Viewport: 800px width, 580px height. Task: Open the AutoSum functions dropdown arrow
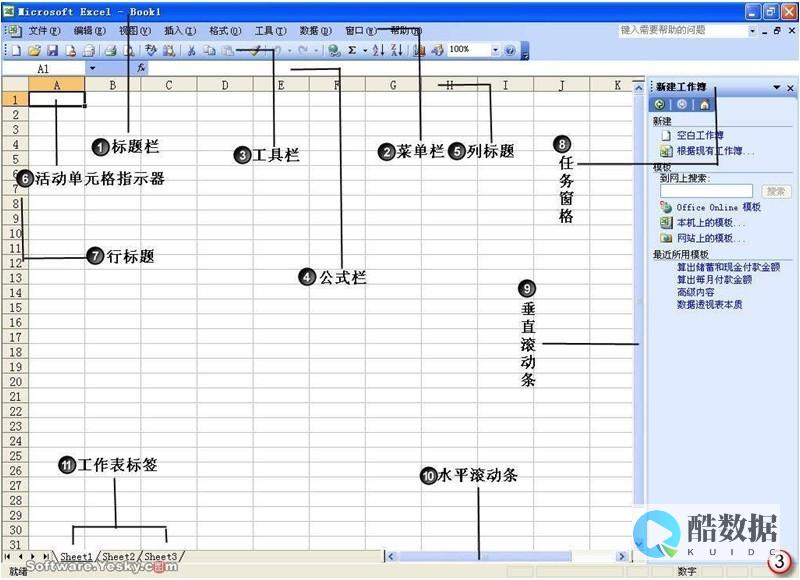(x=365, y=50)
